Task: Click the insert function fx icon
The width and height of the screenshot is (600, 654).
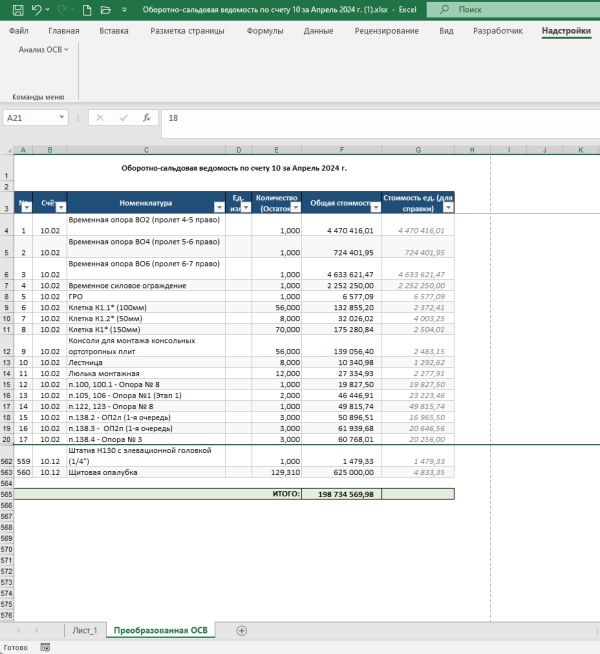Action: click(x=146, y=117)
